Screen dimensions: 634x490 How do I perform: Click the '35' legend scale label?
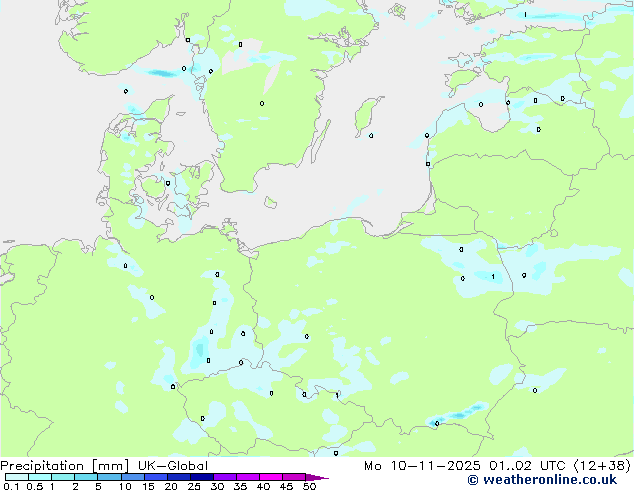tap(240, 486)
